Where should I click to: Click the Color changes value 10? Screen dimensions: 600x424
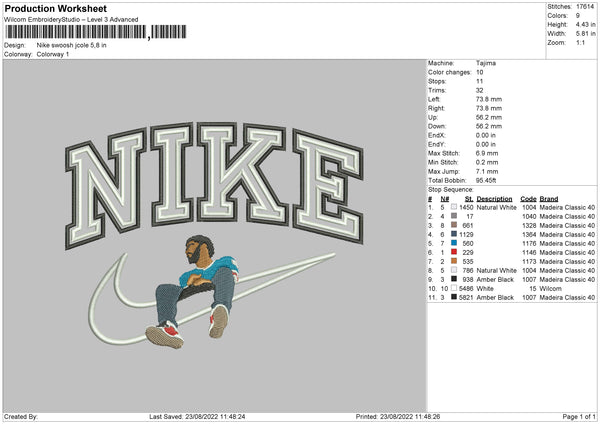[480, 72]
